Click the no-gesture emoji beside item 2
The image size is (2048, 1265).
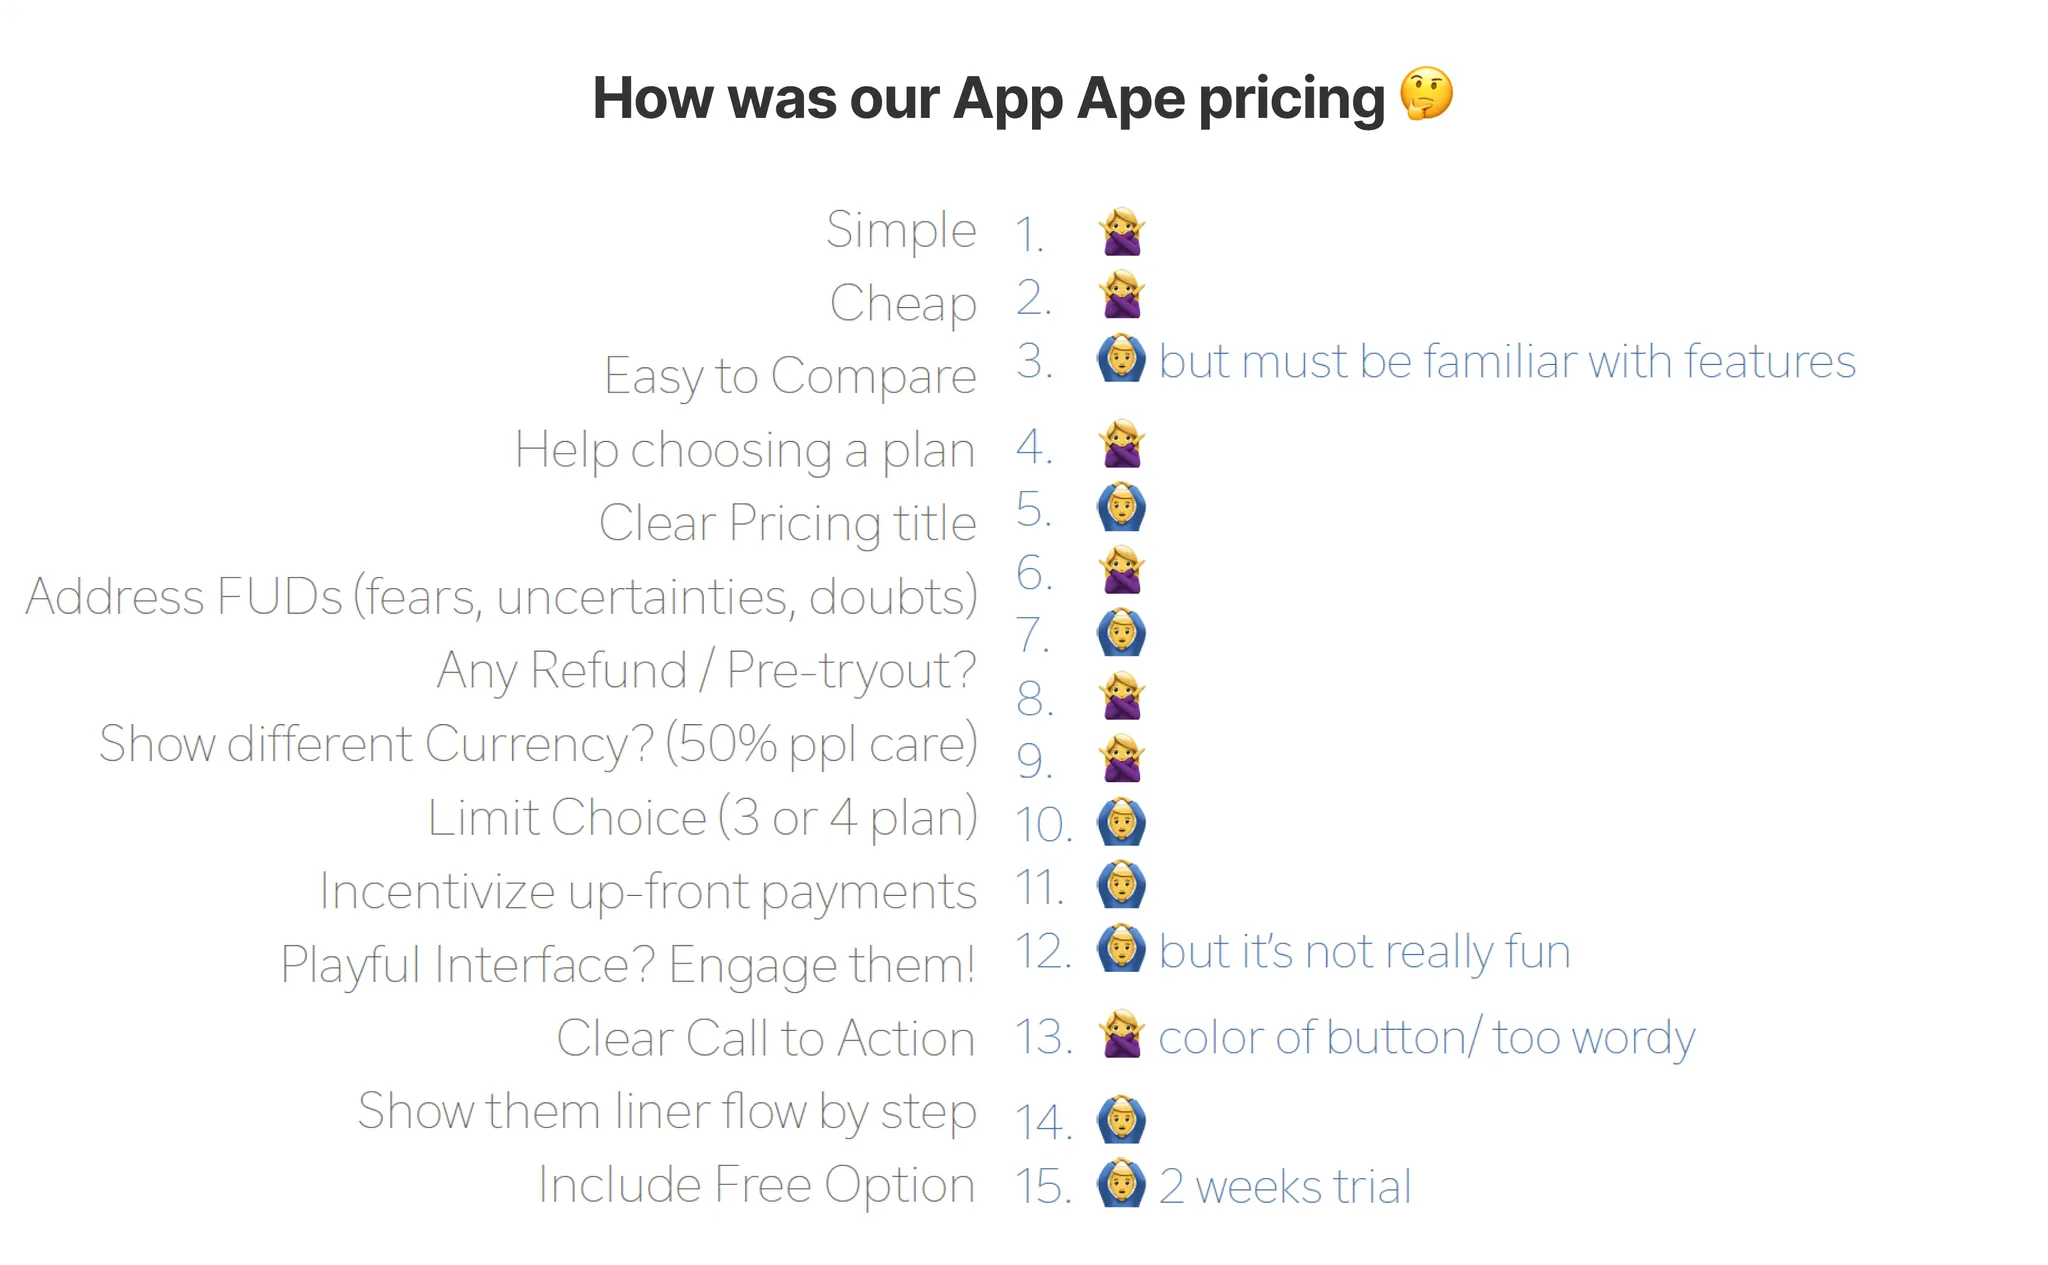coord(1122,295)
